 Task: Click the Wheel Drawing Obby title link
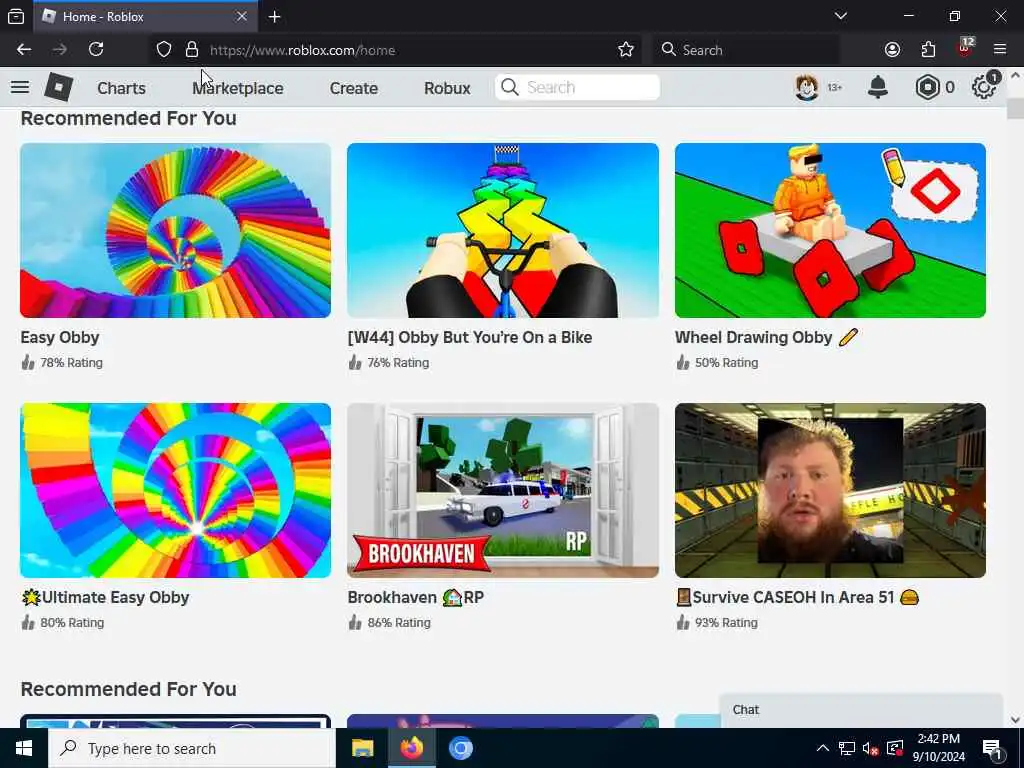pos(766,338)
